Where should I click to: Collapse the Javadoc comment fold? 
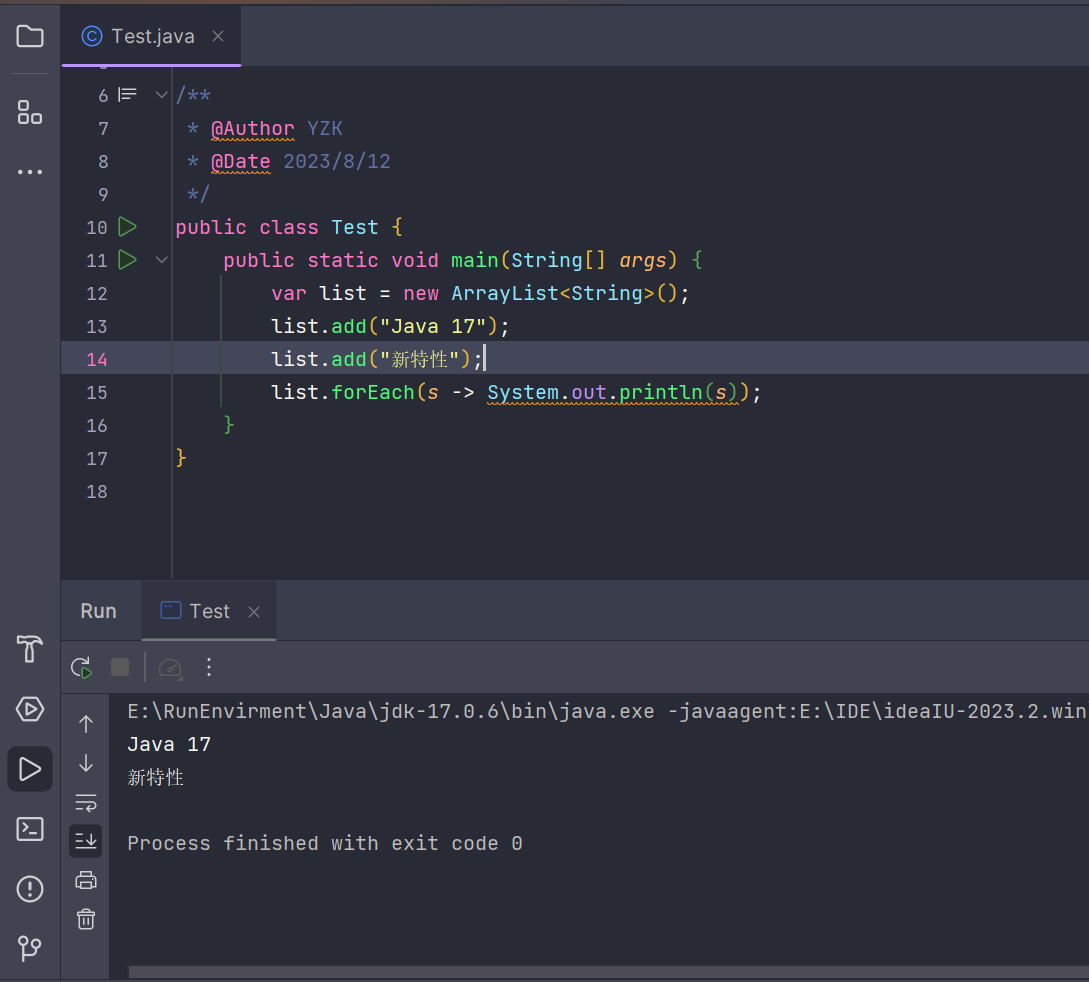pos(161,94)
